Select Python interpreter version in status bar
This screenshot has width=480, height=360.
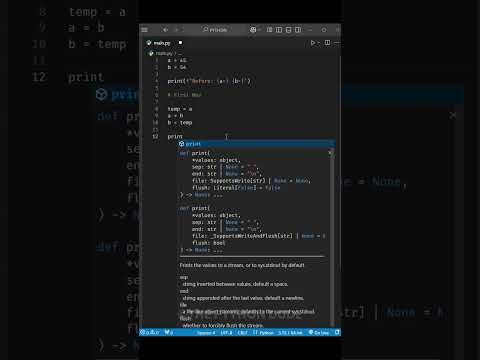point(290,333)
